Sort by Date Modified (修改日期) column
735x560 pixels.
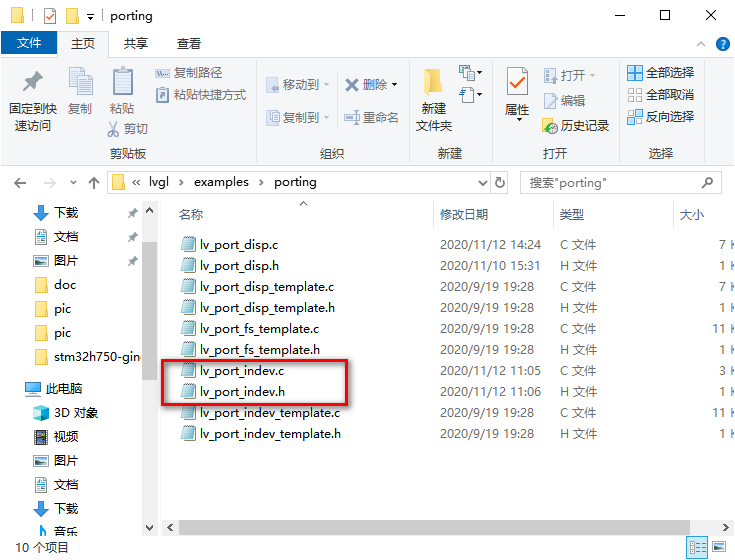click(x=464, y=214)
